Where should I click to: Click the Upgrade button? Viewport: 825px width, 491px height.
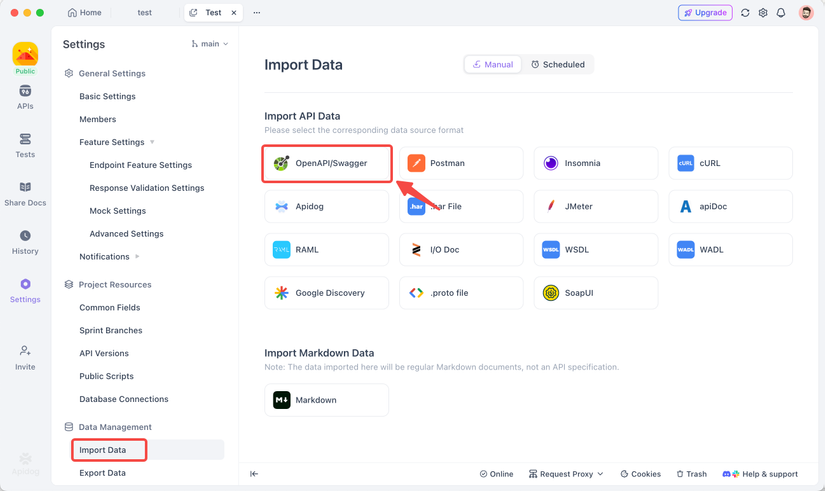coord(705,13)
